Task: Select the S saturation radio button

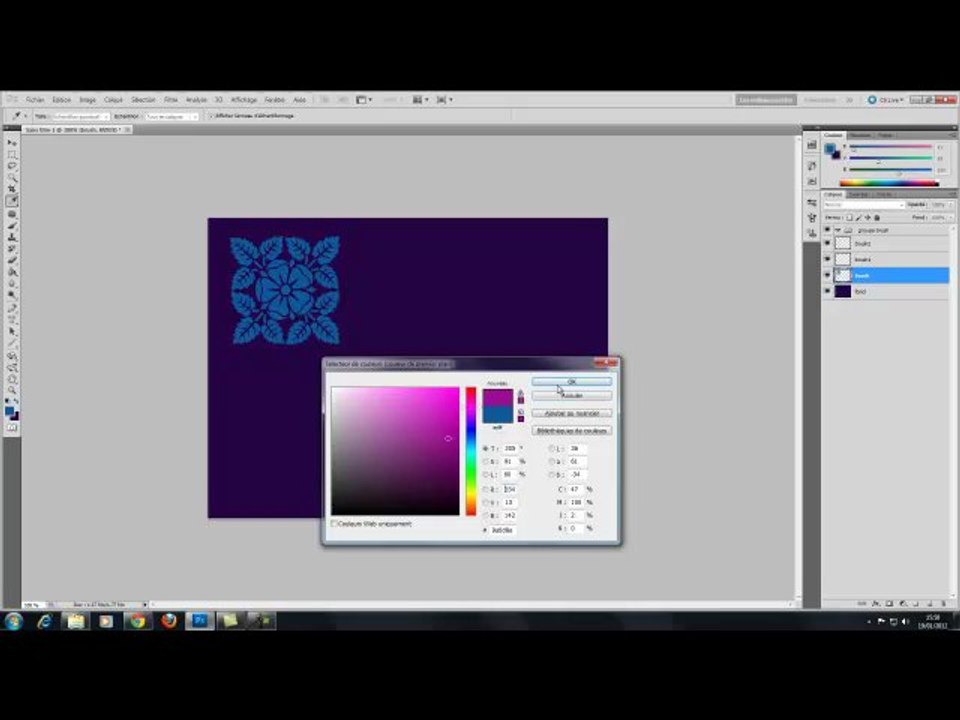Action: click(486, 461)
